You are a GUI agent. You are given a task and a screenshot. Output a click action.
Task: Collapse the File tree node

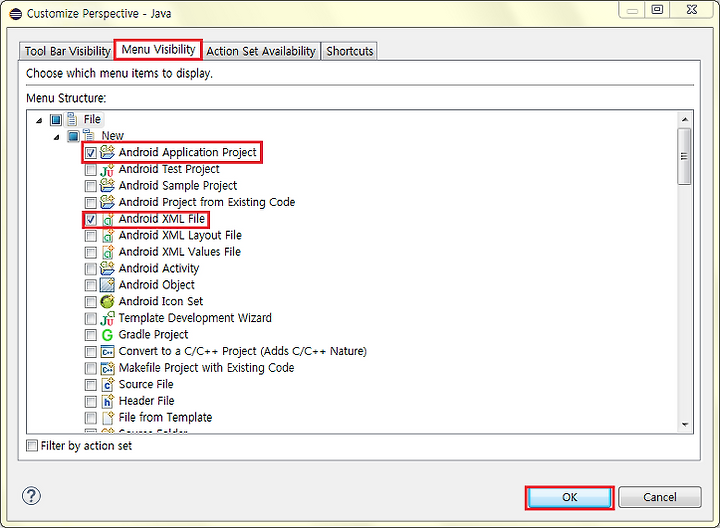pyautogui.click(x=39, y=120)
